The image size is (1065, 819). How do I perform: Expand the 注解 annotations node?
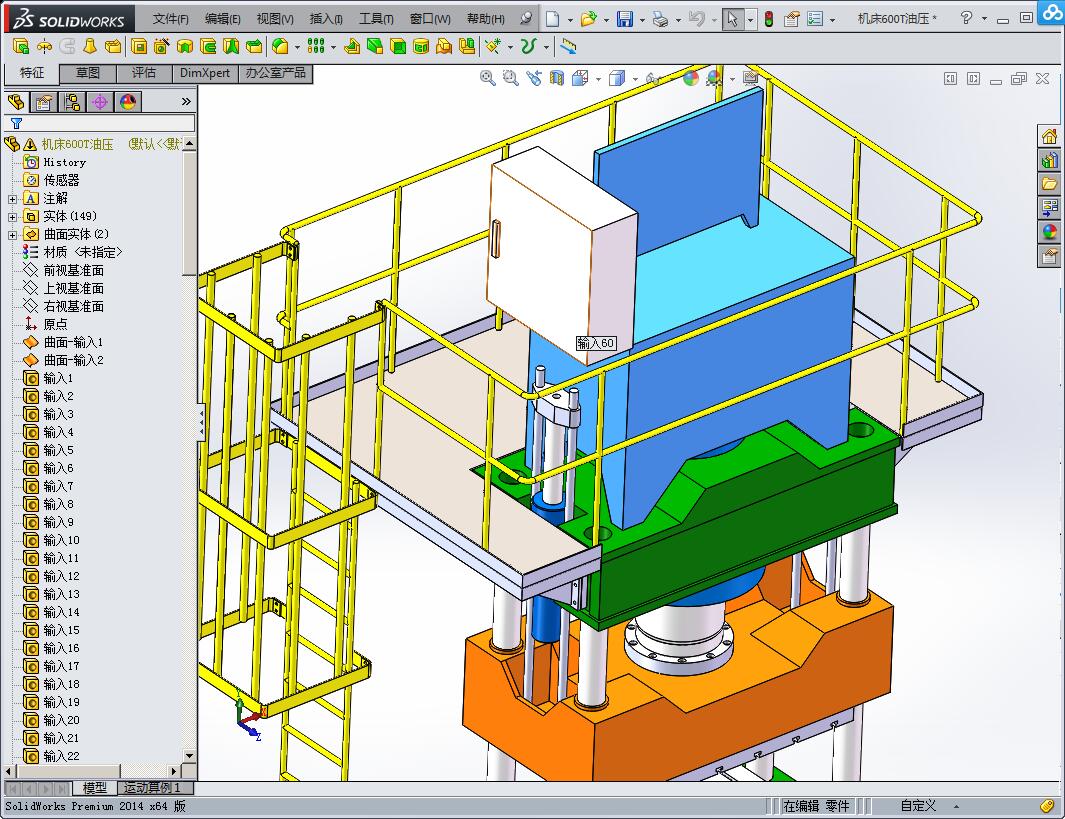(12, 198)
